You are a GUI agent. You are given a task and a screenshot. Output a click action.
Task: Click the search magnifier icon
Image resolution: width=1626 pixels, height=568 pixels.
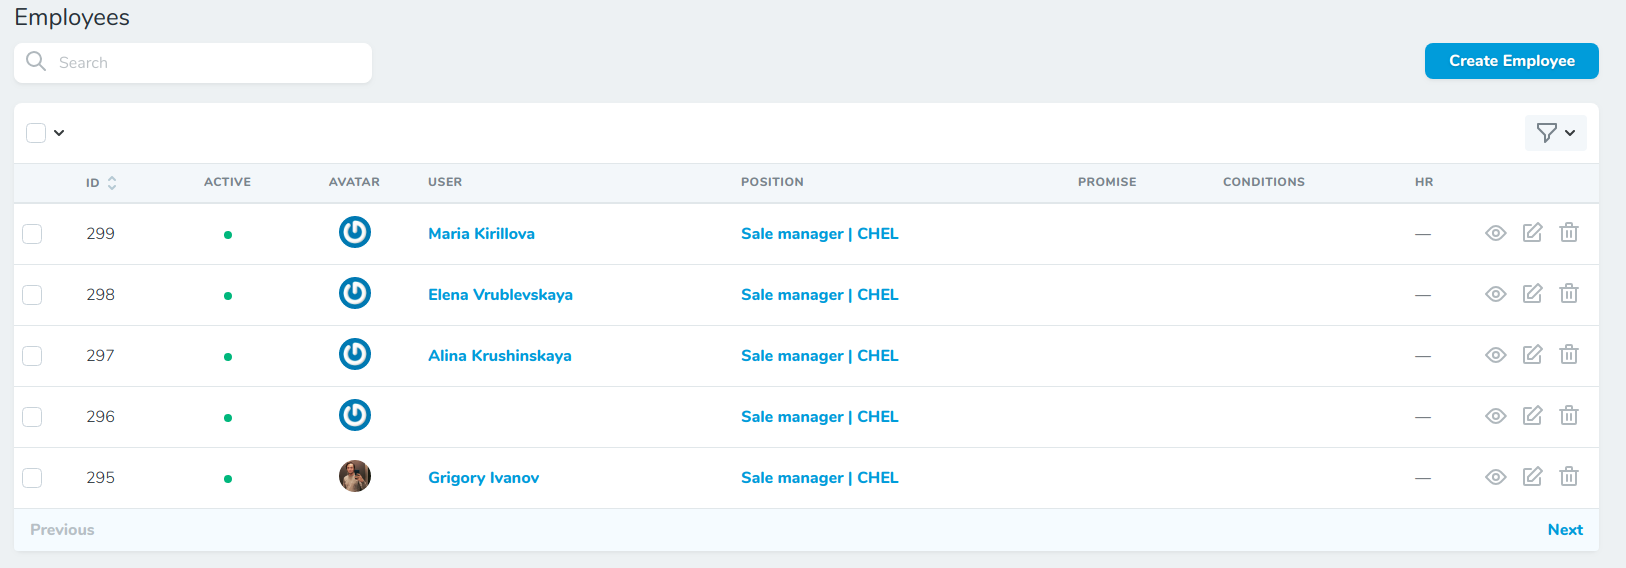(36, 62)
